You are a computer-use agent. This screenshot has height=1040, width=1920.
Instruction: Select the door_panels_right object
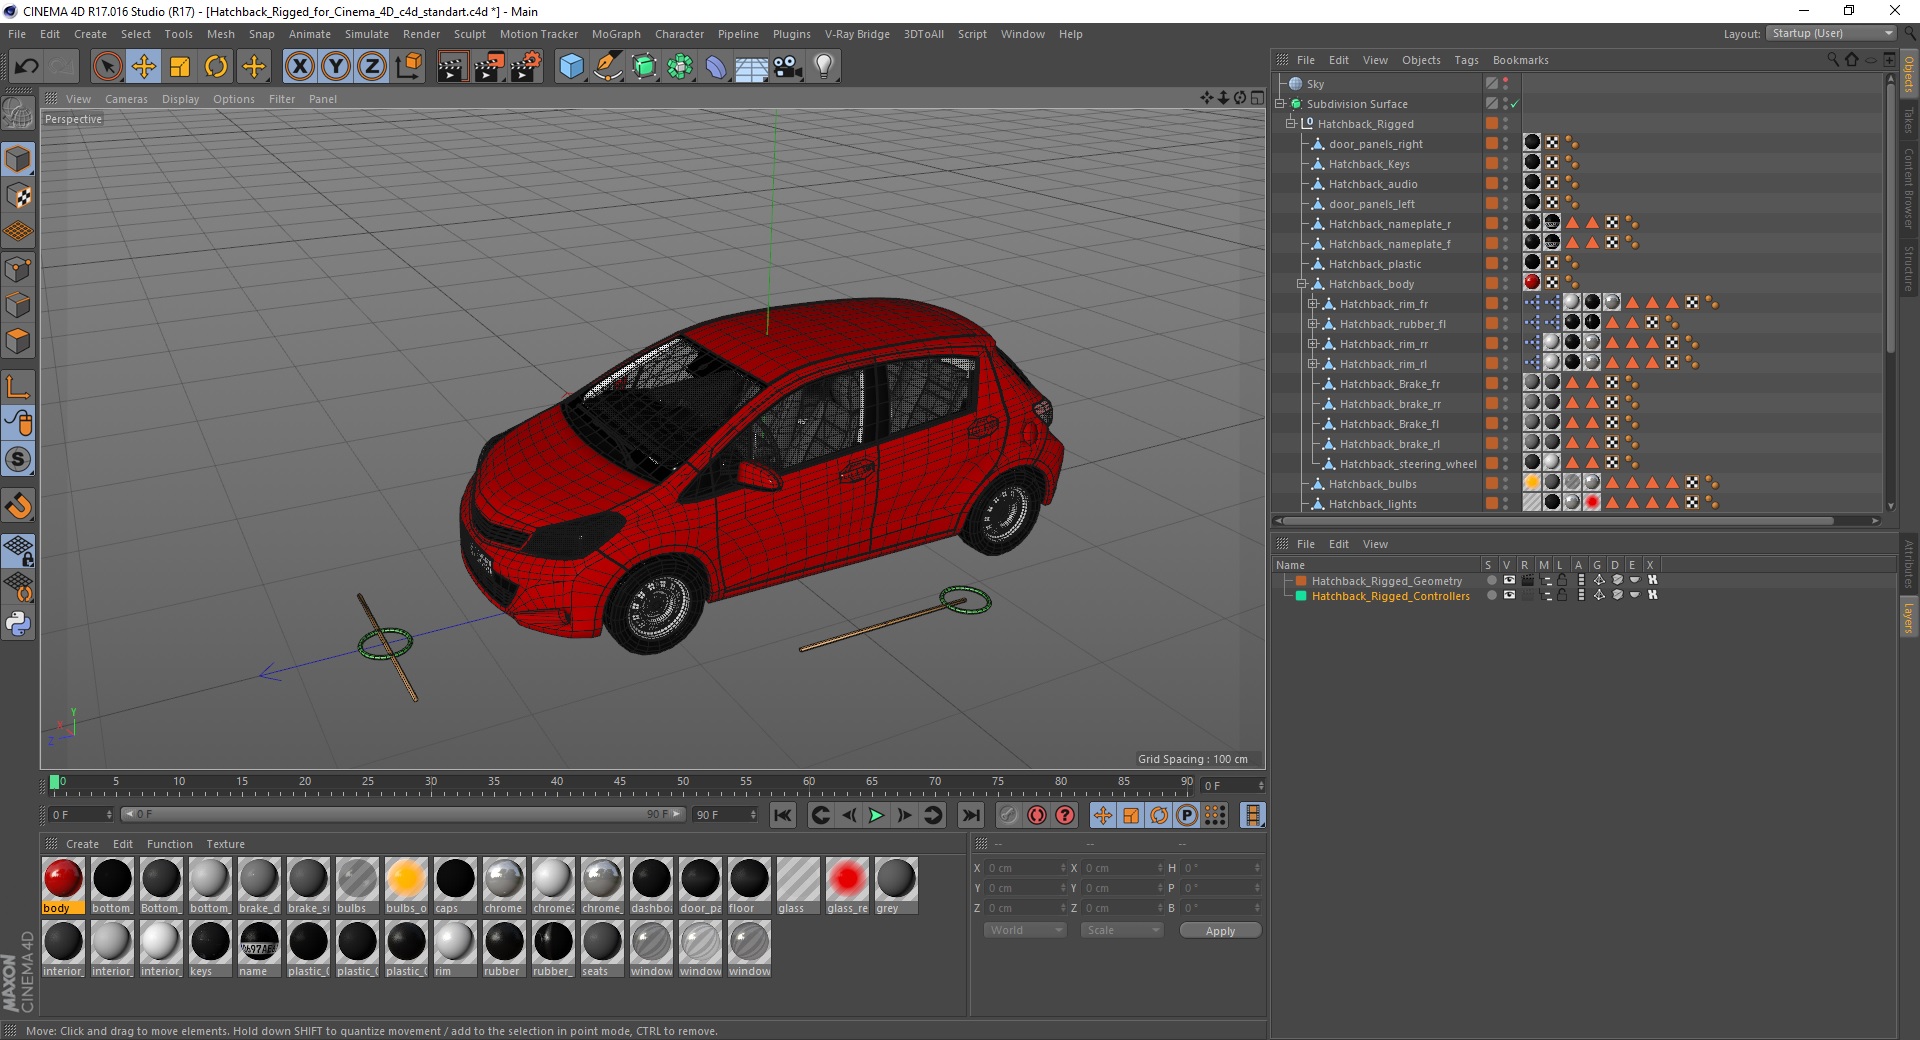pos(1375,144)
